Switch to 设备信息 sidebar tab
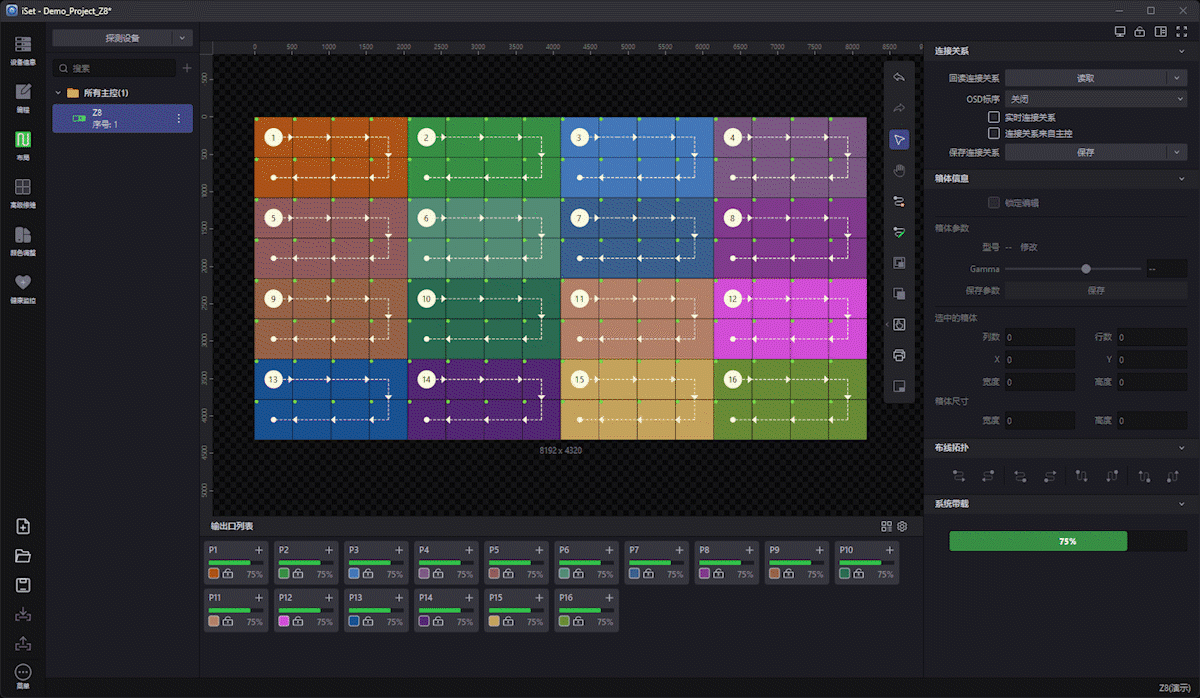Screen dimensions: 1200x698 coord(22,50)
